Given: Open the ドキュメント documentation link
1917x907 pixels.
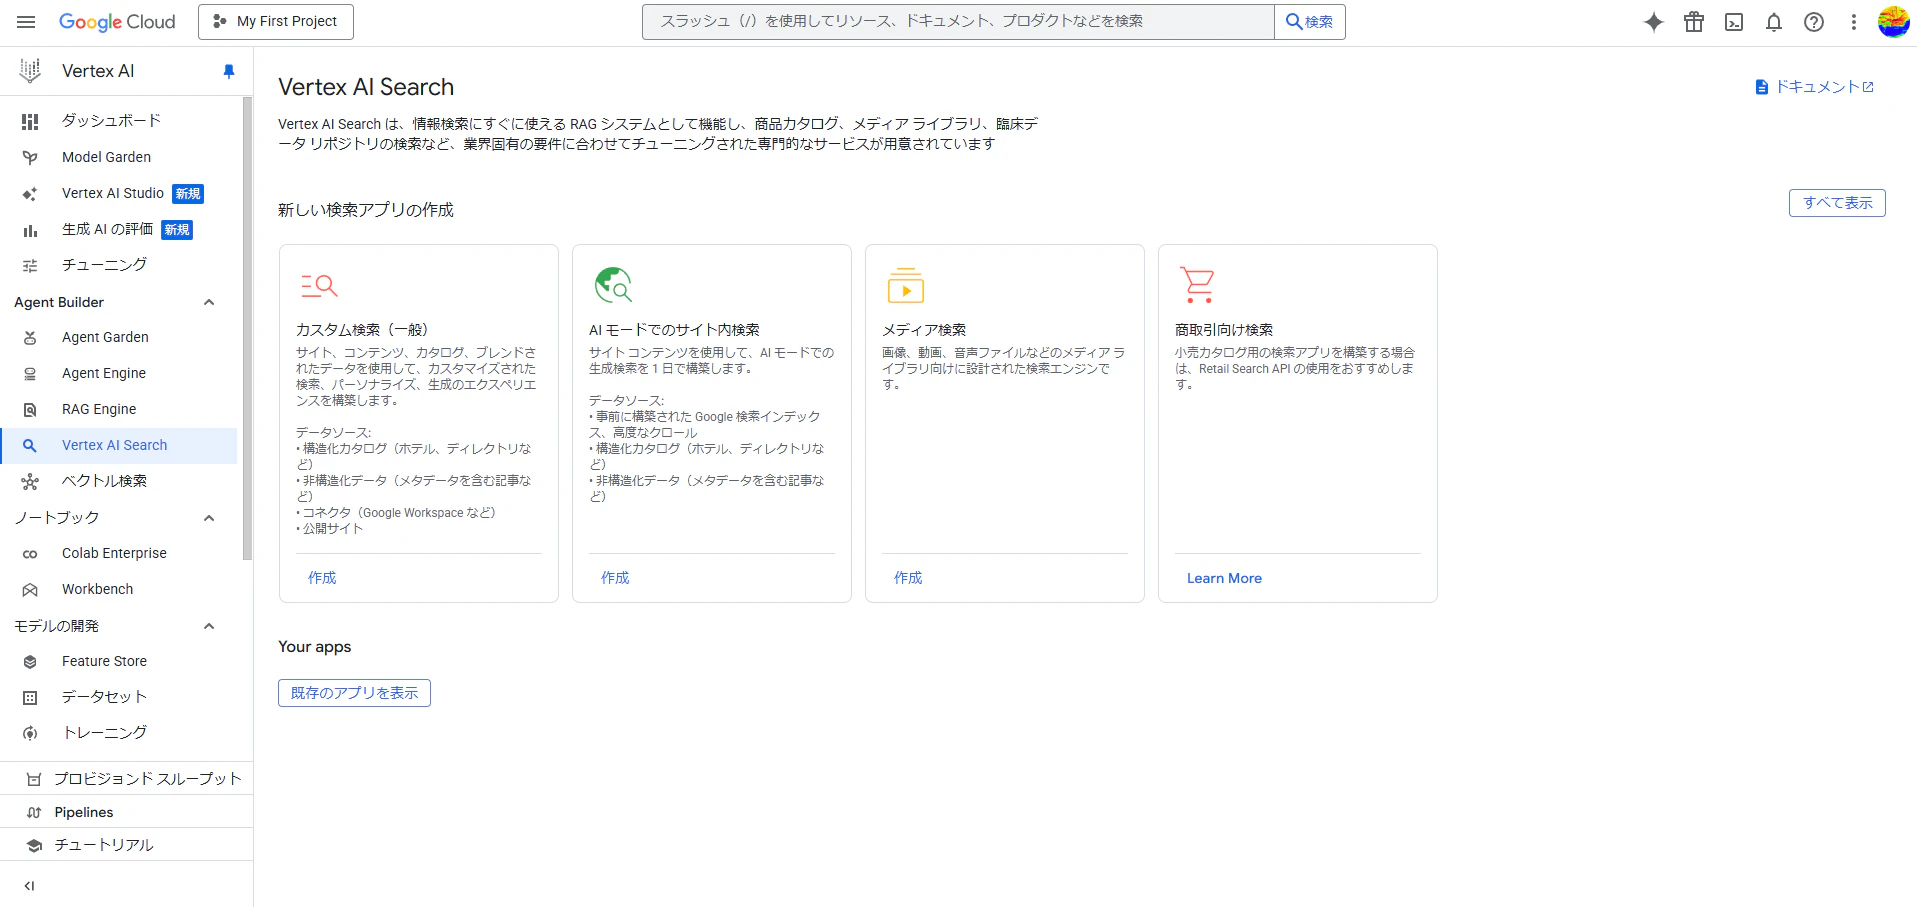Looking at the screenshot, I should (1815, 87).
